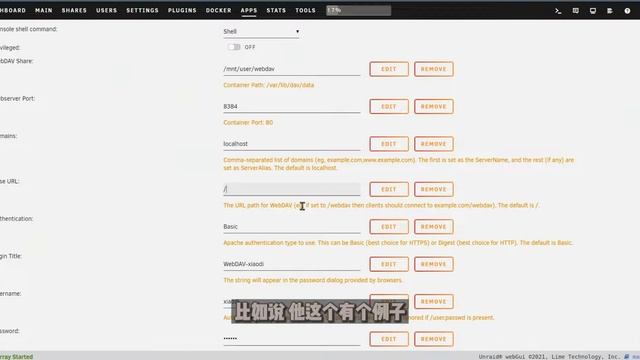This screenshot has width=640, height=360.
Task: Switch to the Users tab
Action: tap(107, 10)
